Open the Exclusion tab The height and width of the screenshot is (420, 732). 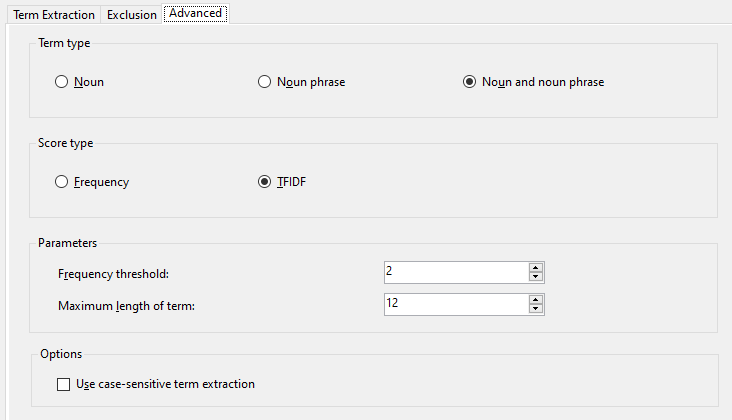tap(132, 15)
